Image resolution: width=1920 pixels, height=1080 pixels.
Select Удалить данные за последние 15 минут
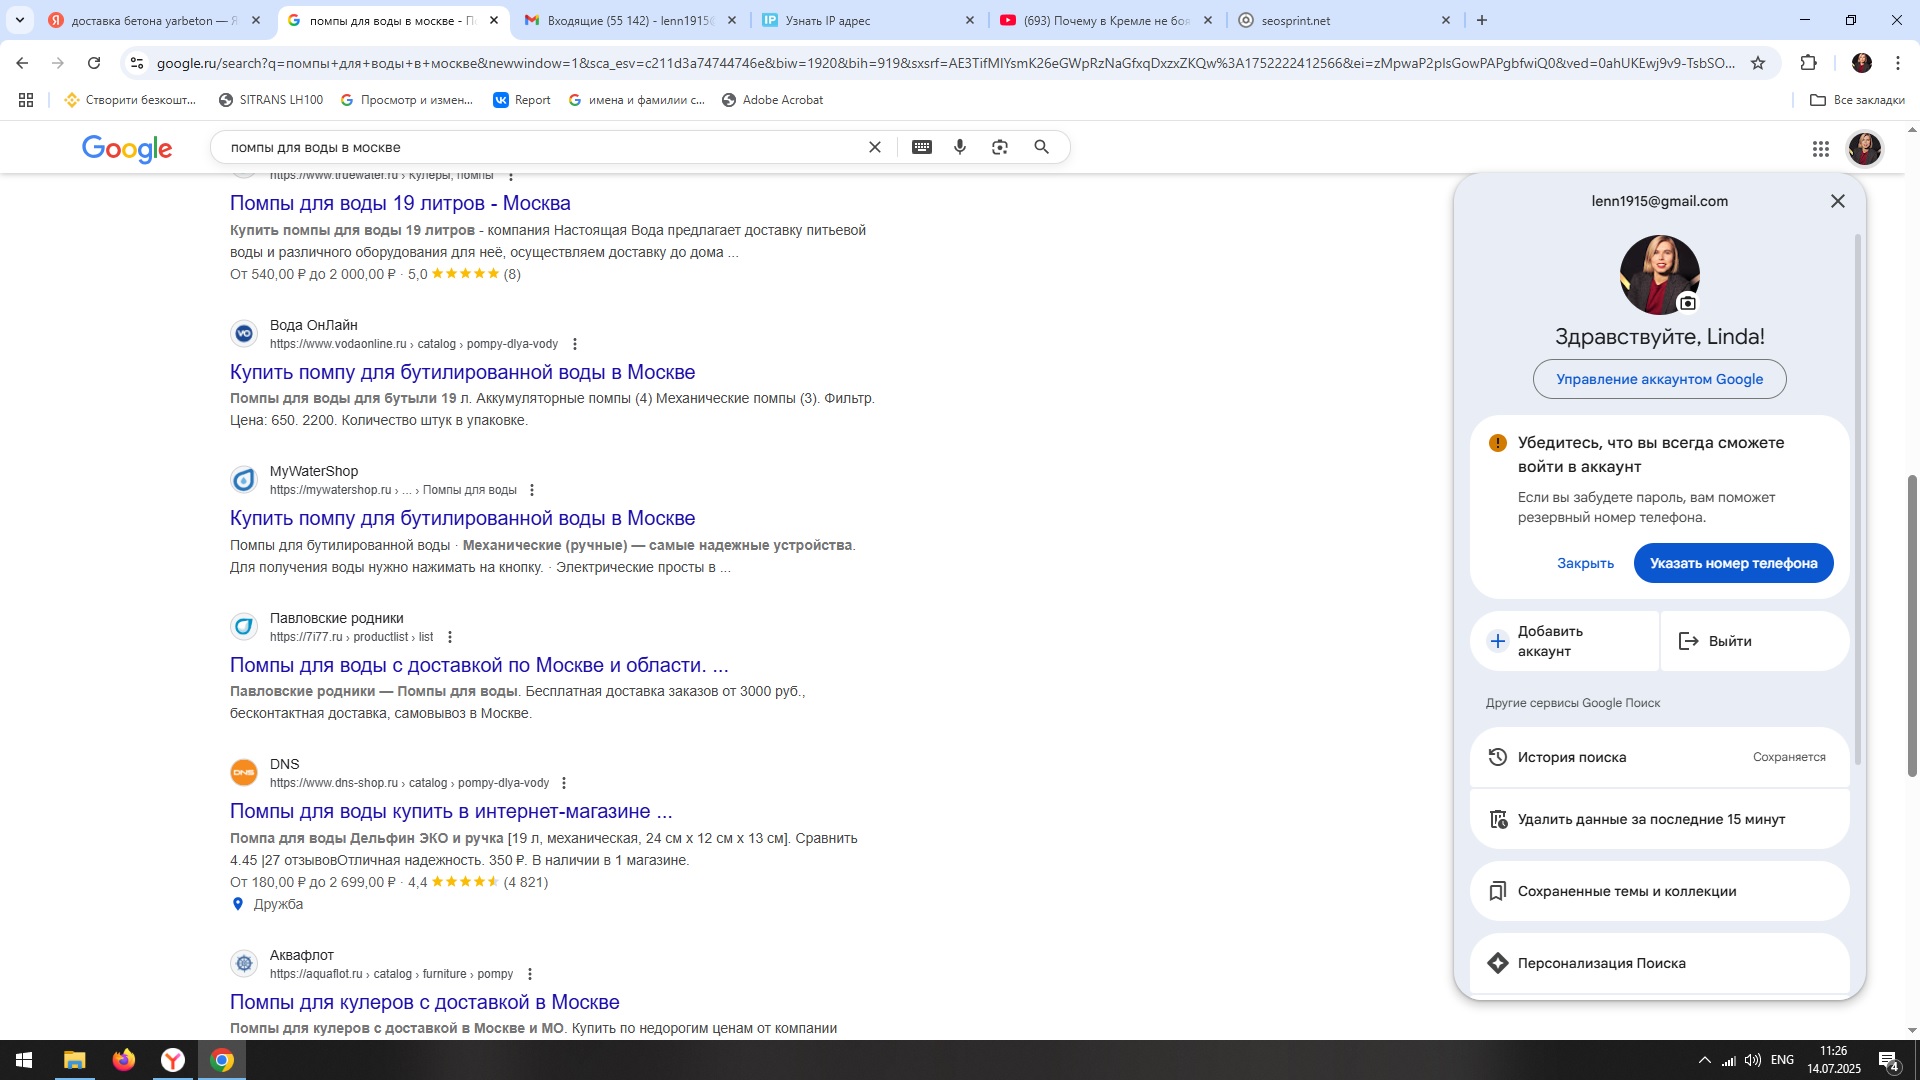(x=1659, y=819)
